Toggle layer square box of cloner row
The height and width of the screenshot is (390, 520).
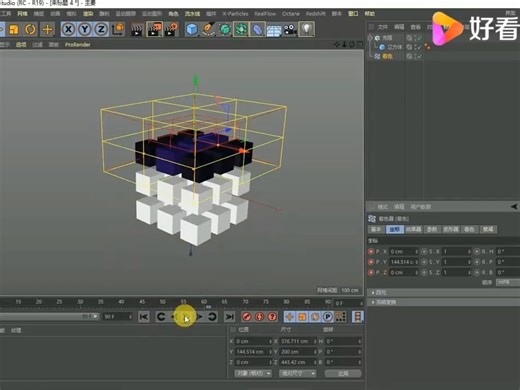coord(409,38)
